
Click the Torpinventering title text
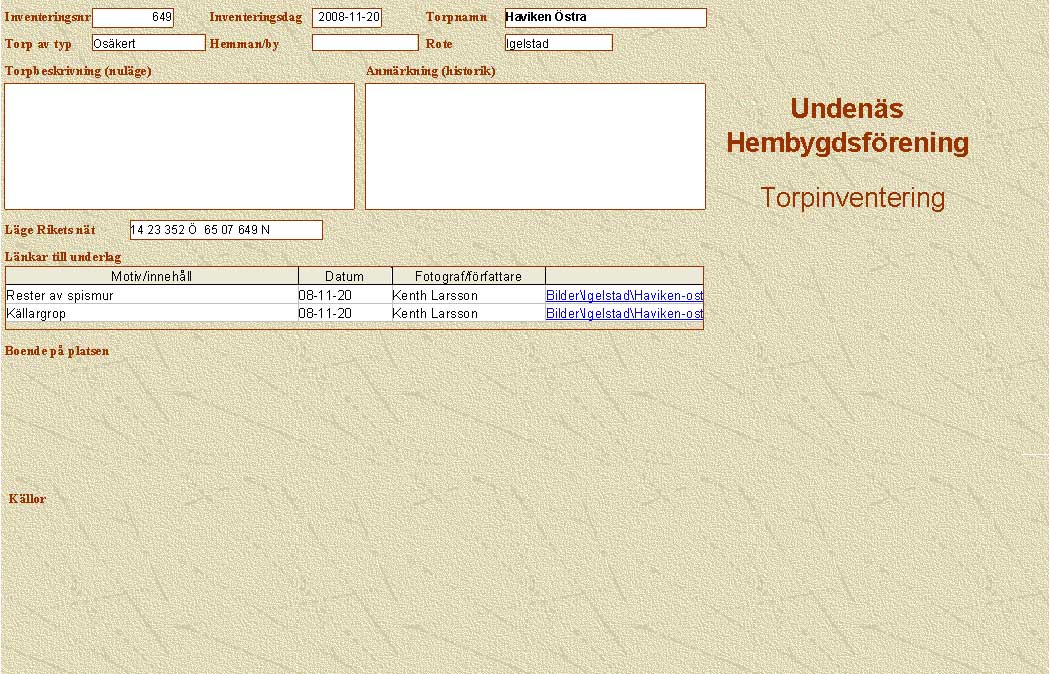pyautogui.click(x=852, y=198)
